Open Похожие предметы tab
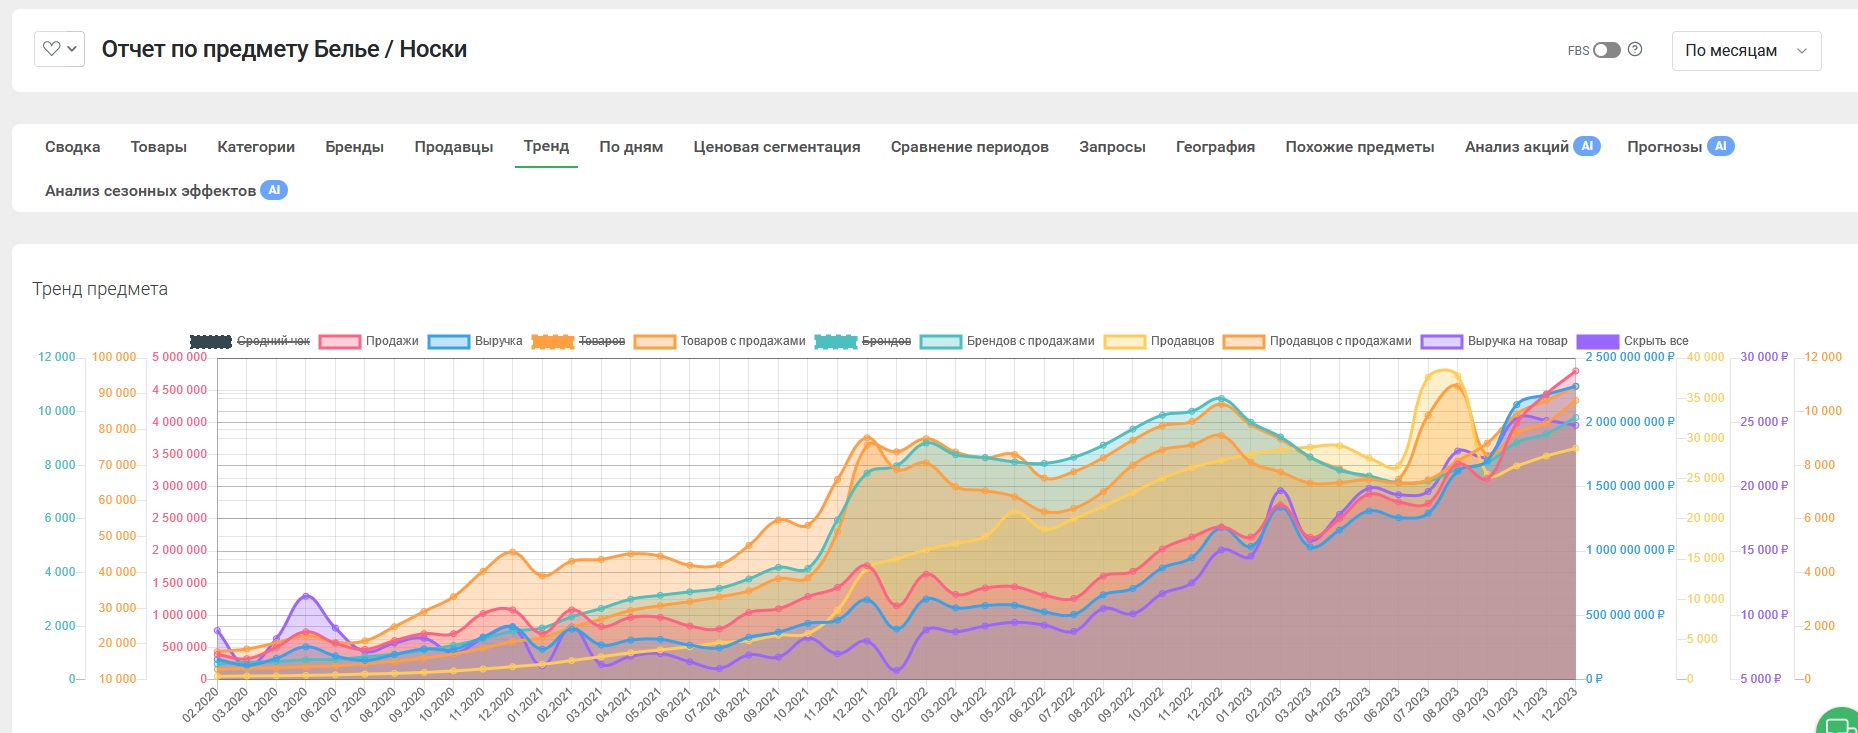Viewport: 1858px width, 733px height. (1360, 147)
